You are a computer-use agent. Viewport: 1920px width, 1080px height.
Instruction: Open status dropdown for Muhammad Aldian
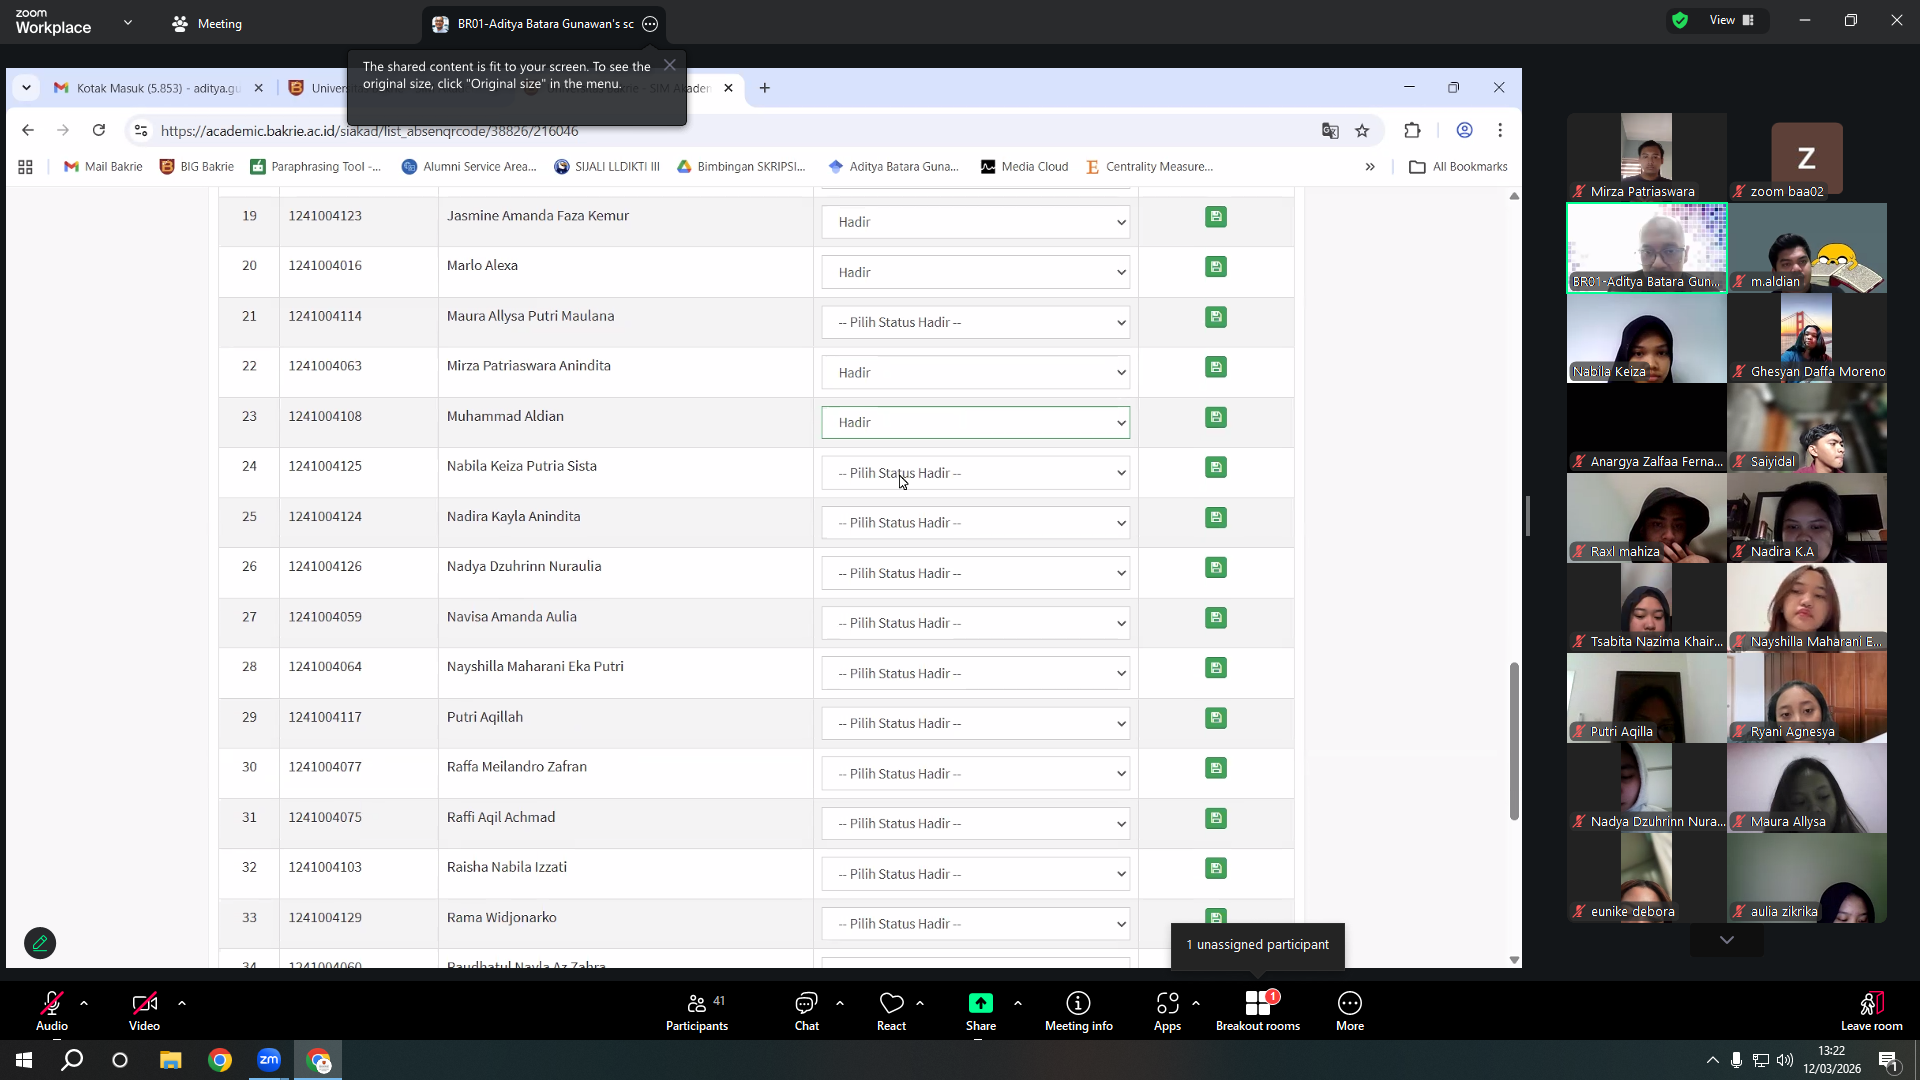pos(976,422)
